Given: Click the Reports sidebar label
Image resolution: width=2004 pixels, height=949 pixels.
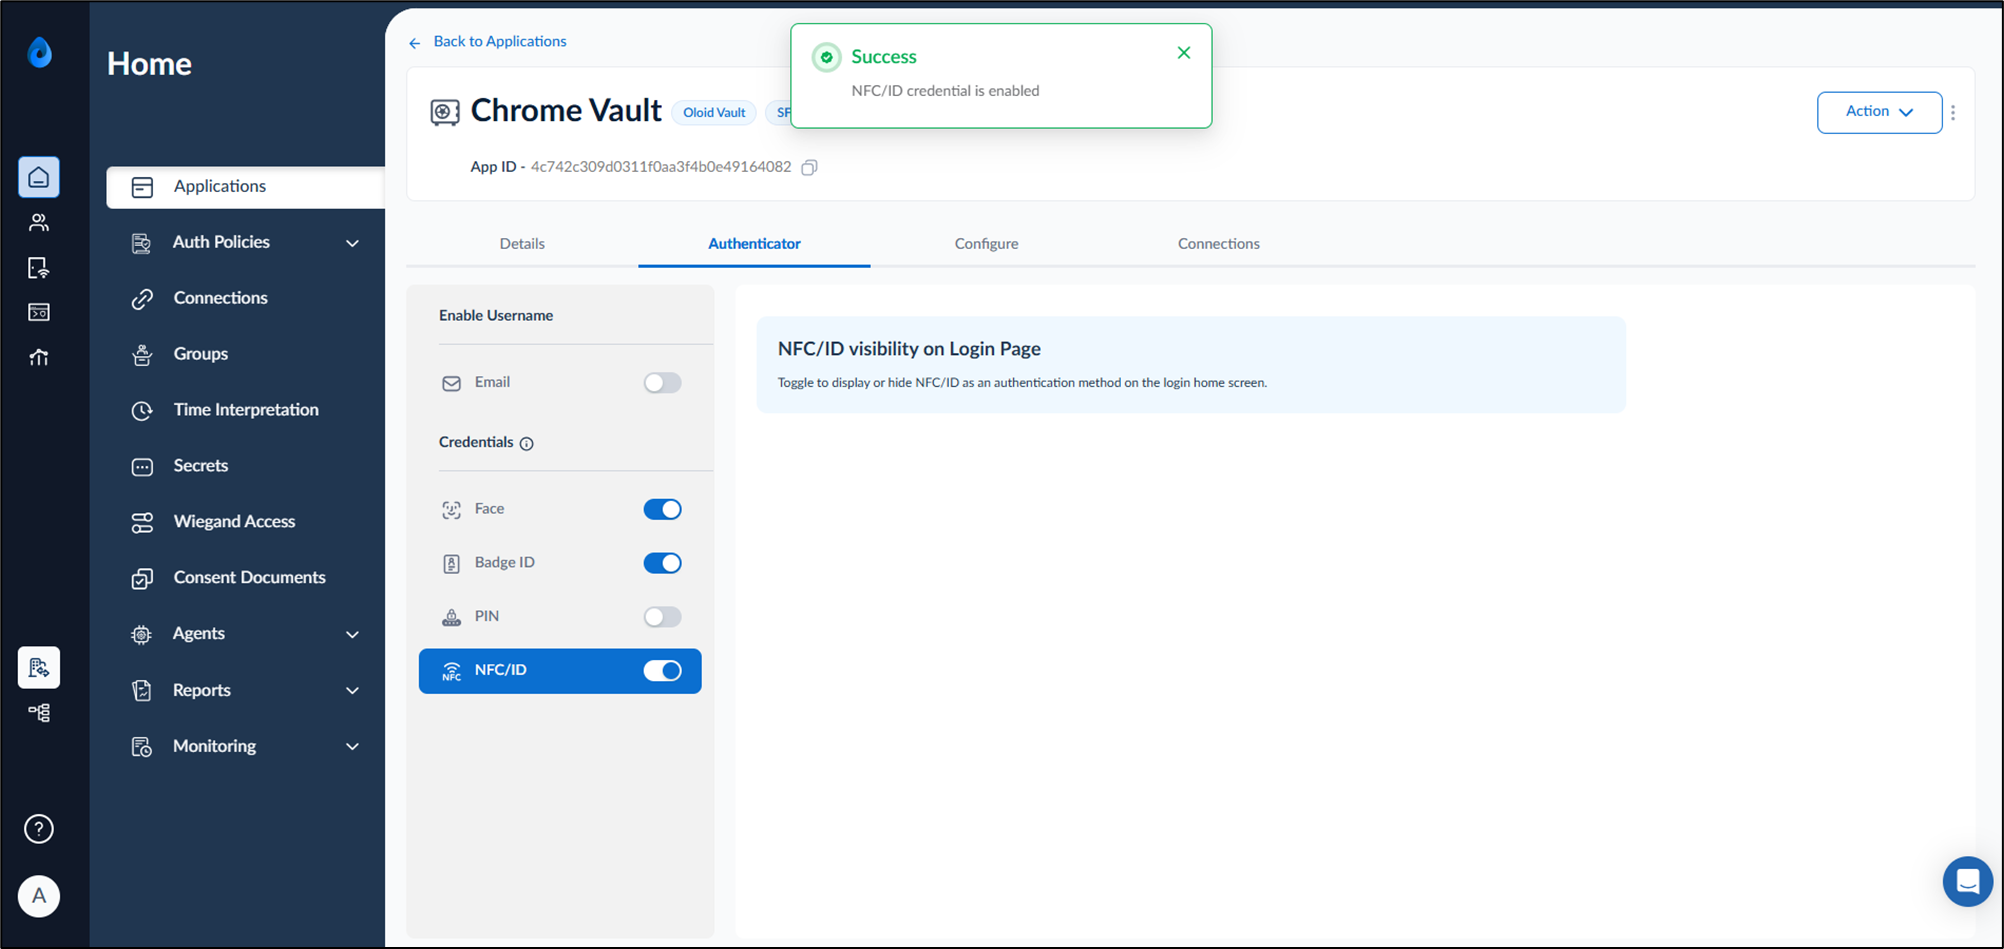Looking at the screenshot, I should (x=201, y=690).
